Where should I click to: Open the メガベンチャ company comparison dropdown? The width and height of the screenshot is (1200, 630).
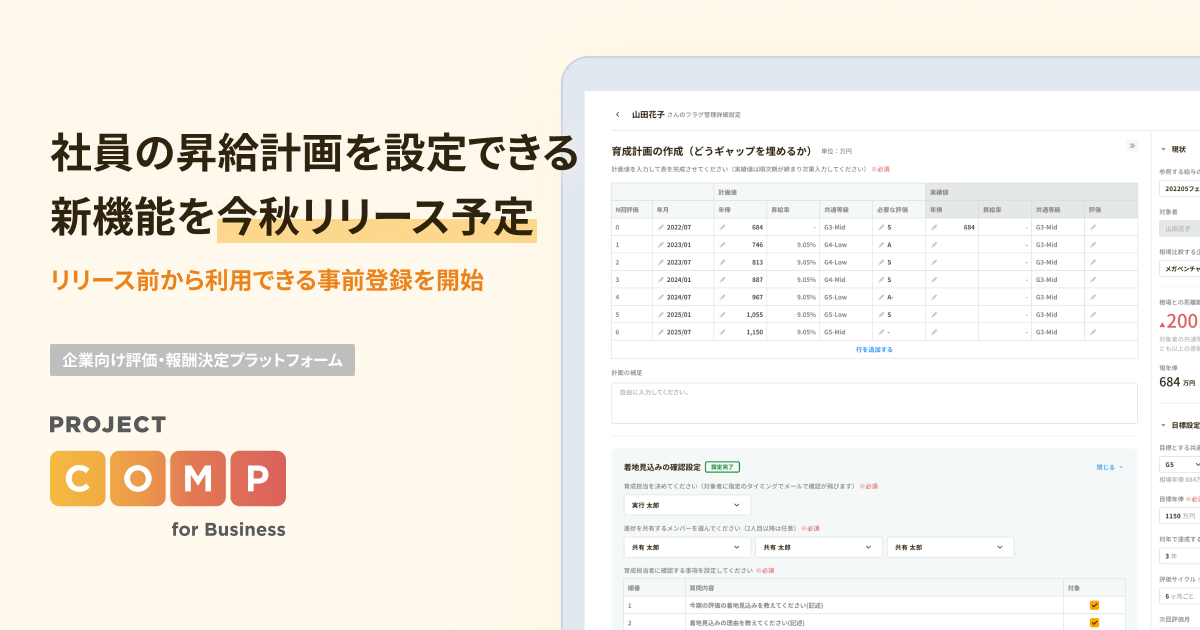(1179, 268)
